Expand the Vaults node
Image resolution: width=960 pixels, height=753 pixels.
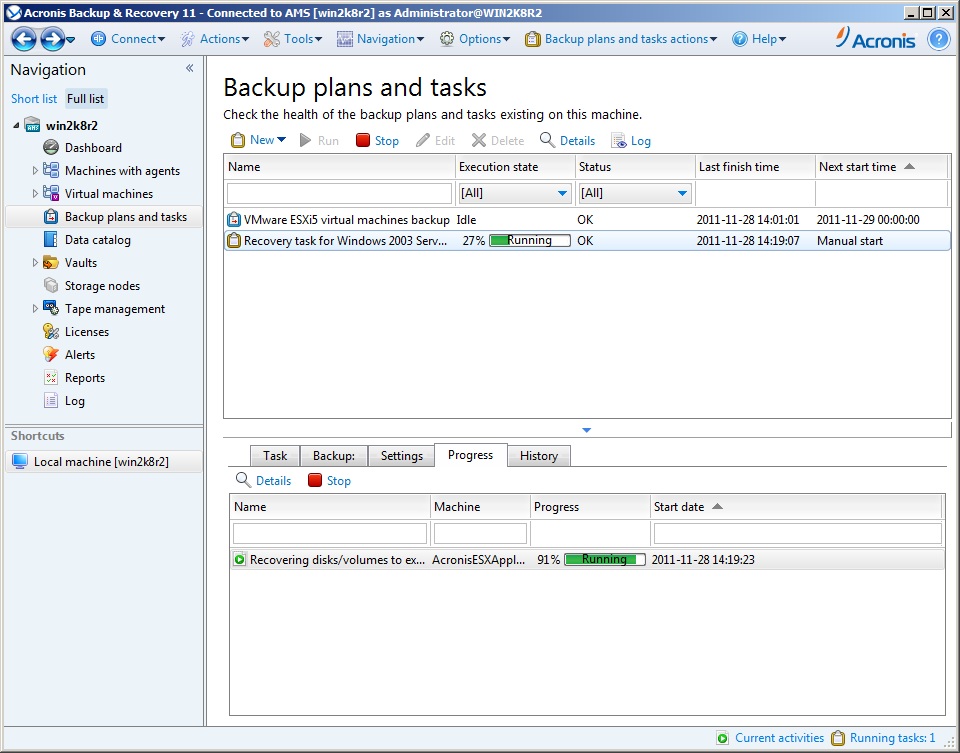[35, 263]
